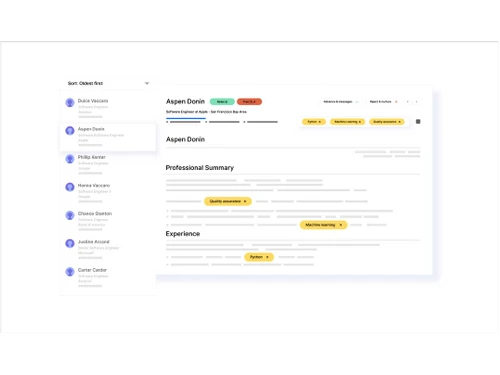Open the Justine Arcand candidate name
Viewport: 500px width, 375px height.
[x=93, y=242]
